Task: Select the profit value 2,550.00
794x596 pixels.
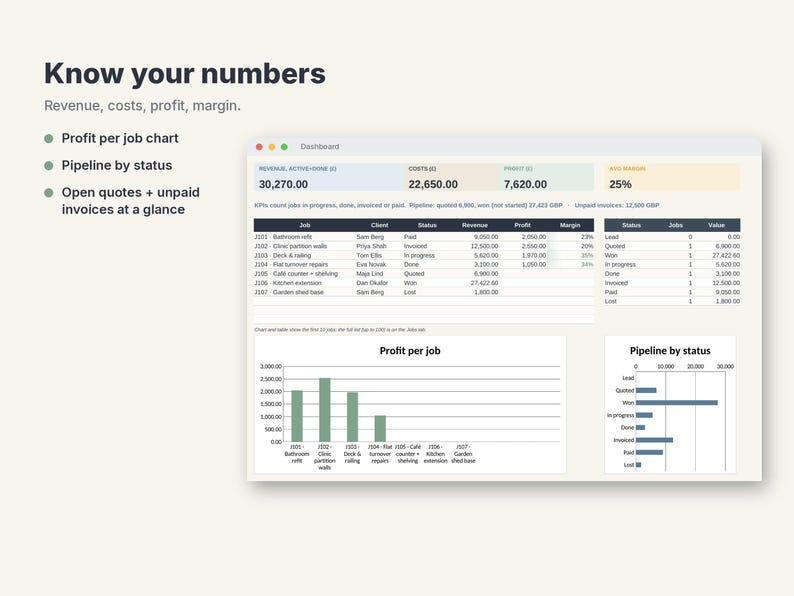Action: pyautogui.click(x=534, y=246)
